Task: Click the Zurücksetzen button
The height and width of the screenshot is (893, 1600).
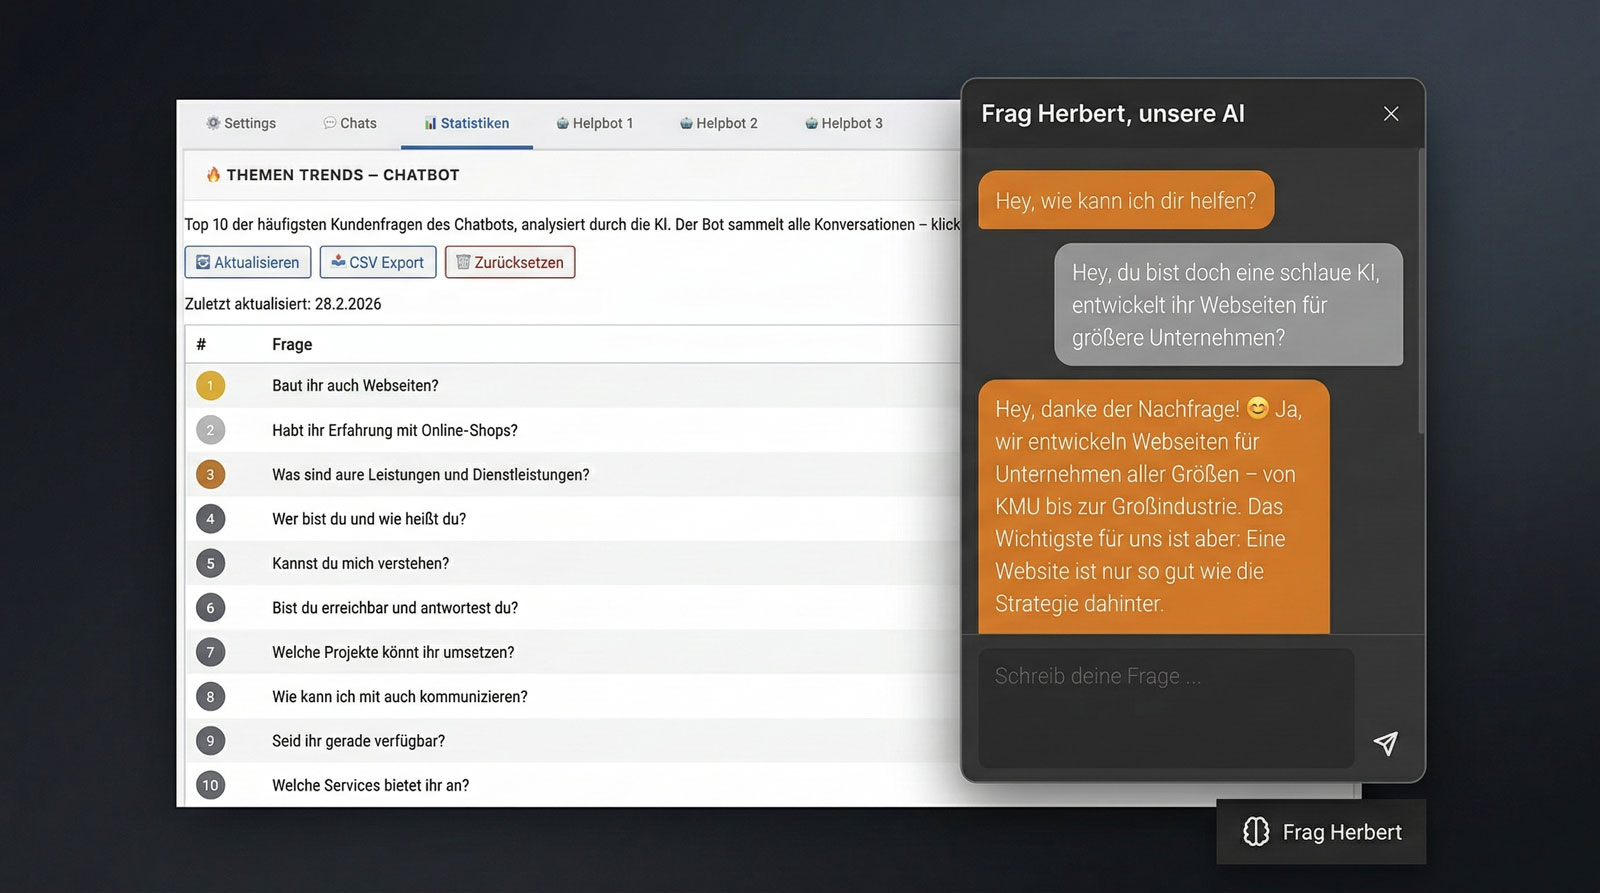Action: click(510, 262)
